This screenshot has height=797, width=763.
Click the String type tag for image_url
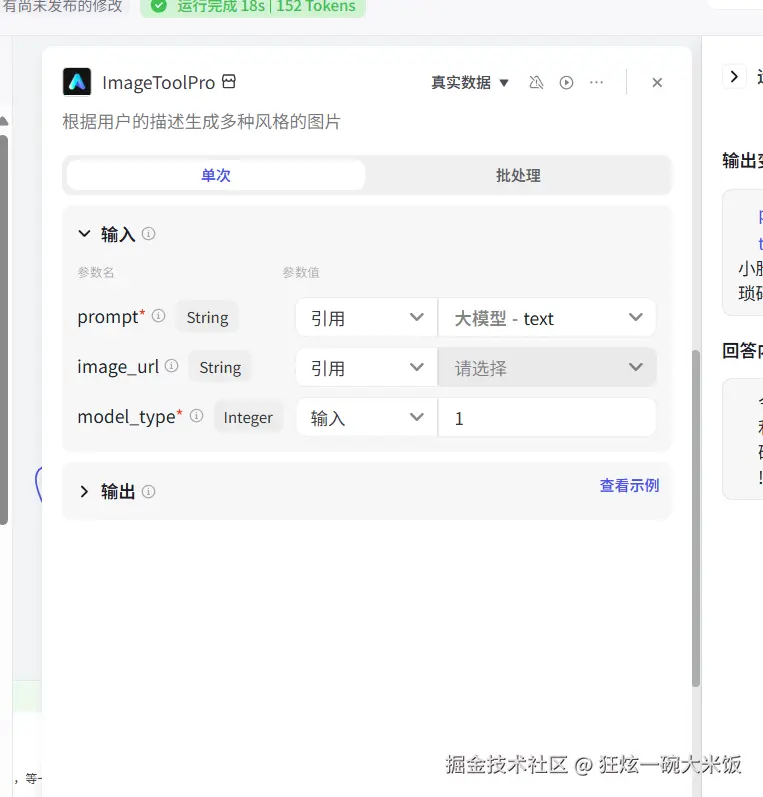coord(220,367)
